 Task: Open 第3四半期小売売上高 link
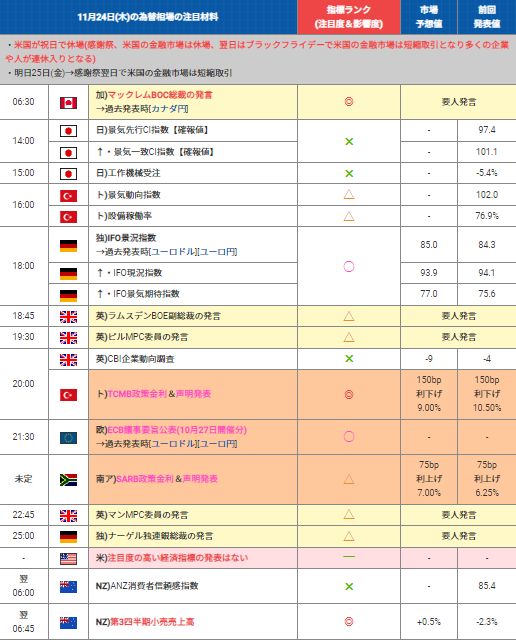coord(152,622)
